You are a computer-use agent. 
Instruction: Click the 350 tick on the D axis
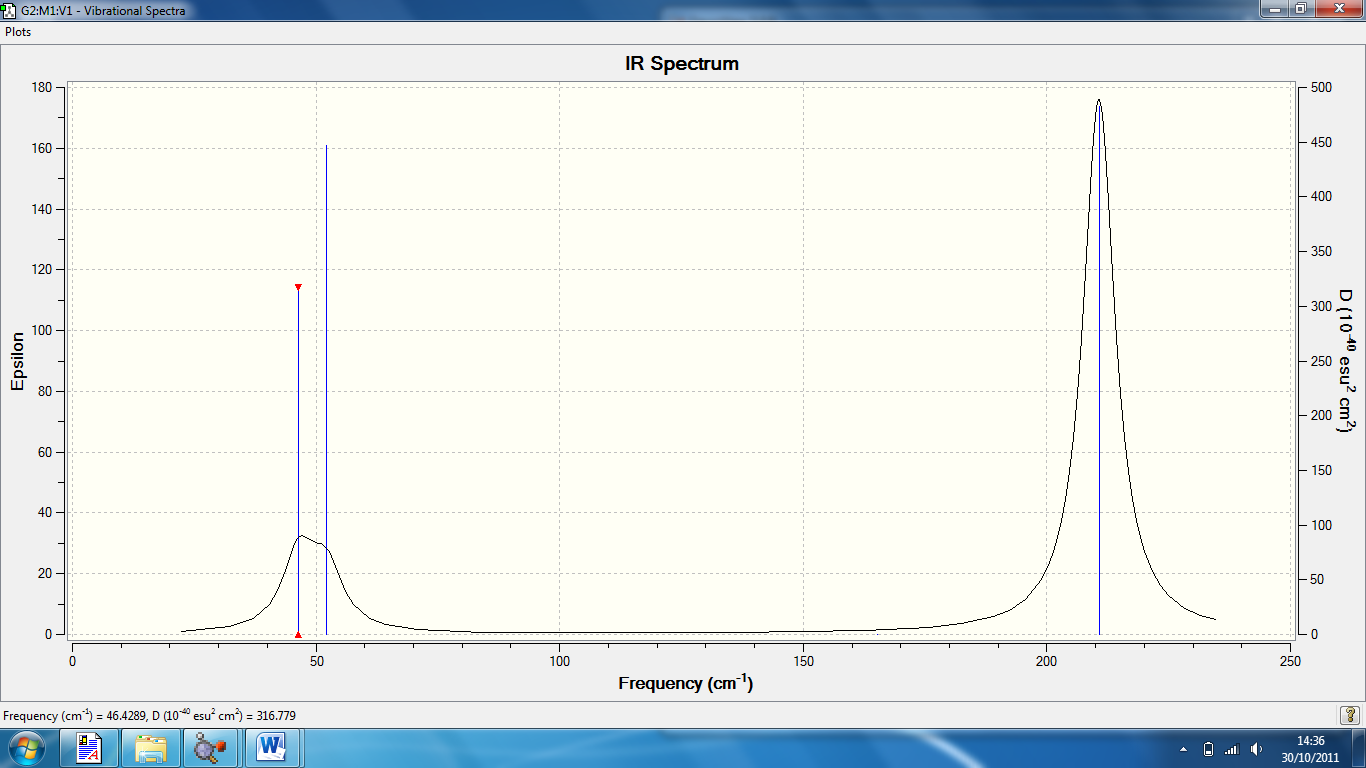[x=1321, y=251]
